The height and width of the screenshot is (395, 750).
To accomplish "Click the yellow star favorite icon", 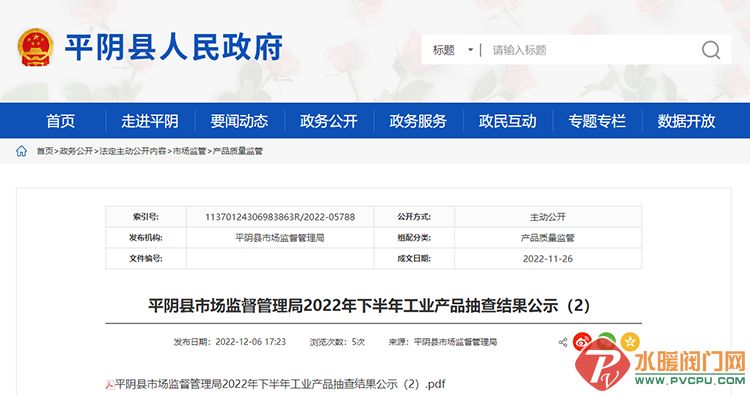I will [x=630, y=341].
